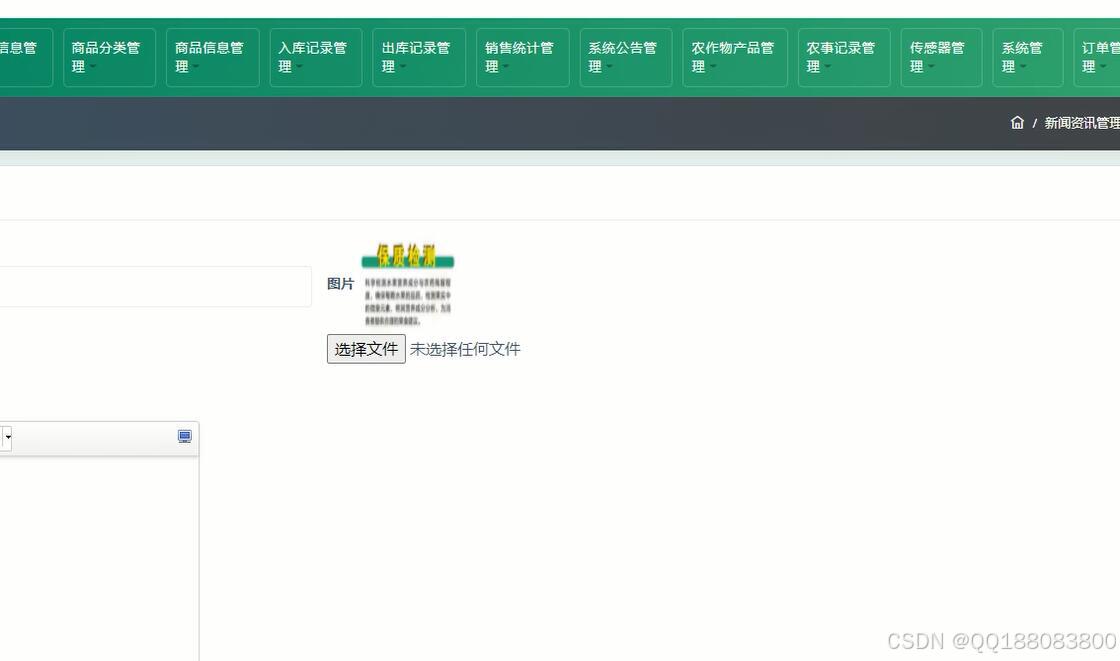
Task: Click the 选择文件 file upload button
Action: (366, 349)
